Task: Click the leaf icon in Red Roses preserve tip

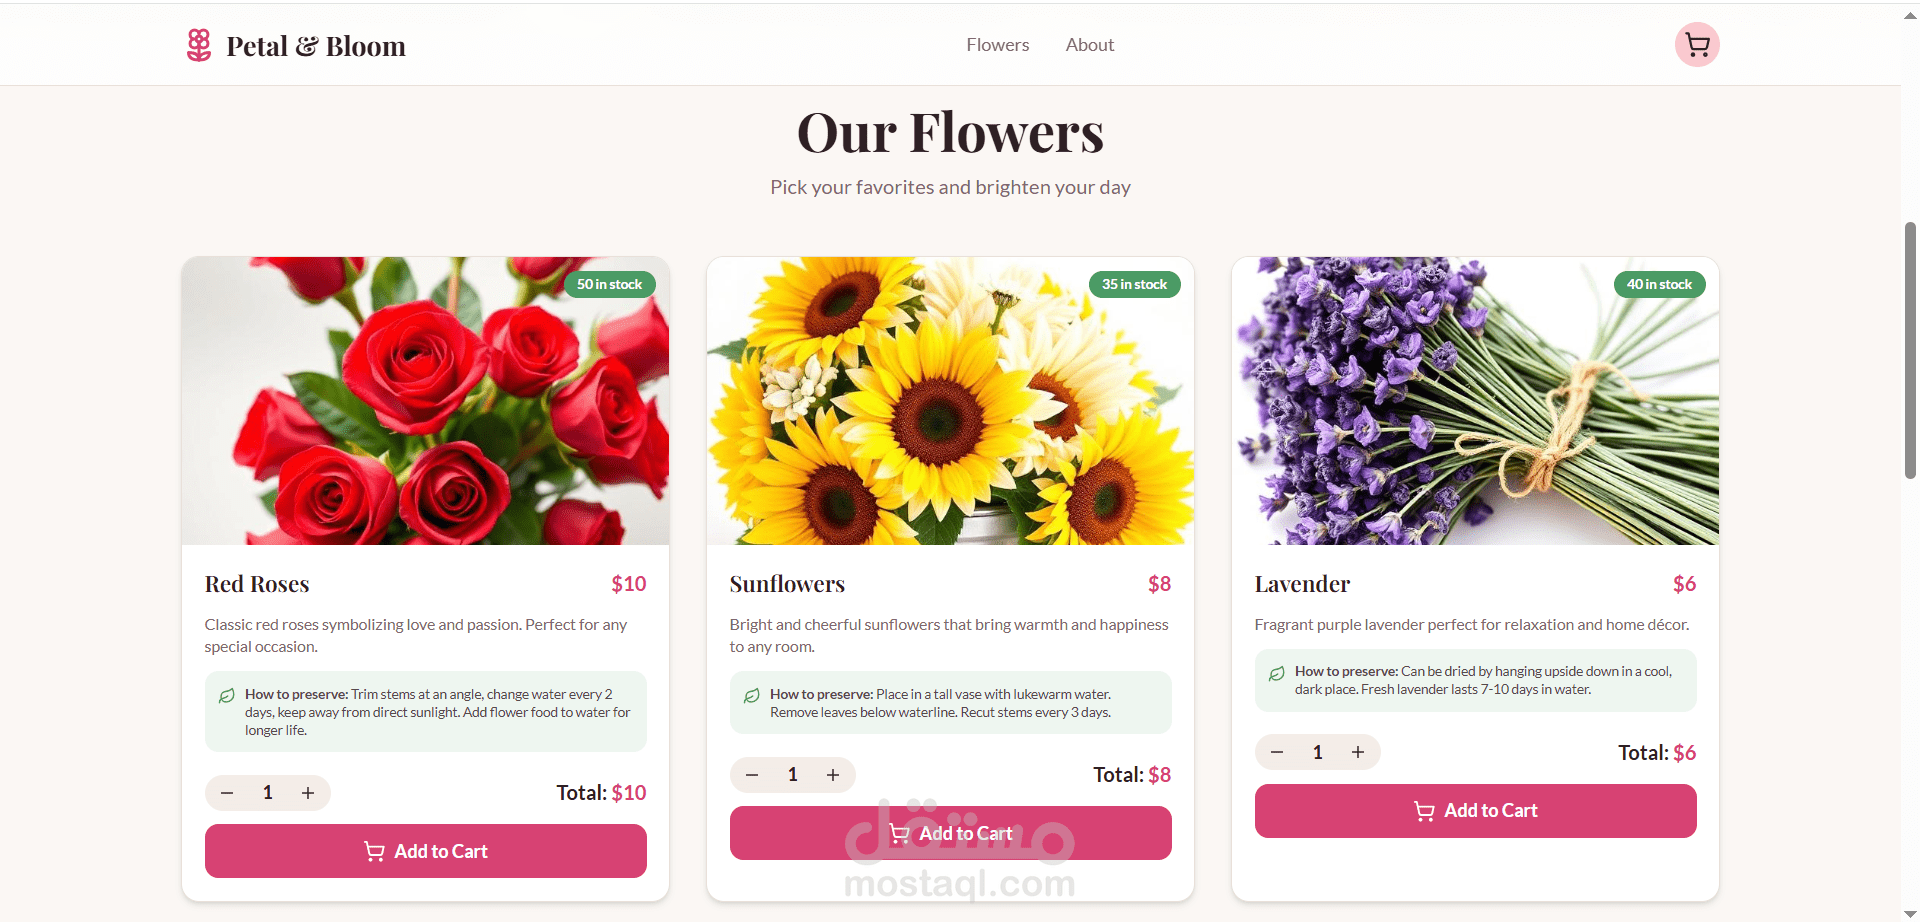Action: click(227, 695)
